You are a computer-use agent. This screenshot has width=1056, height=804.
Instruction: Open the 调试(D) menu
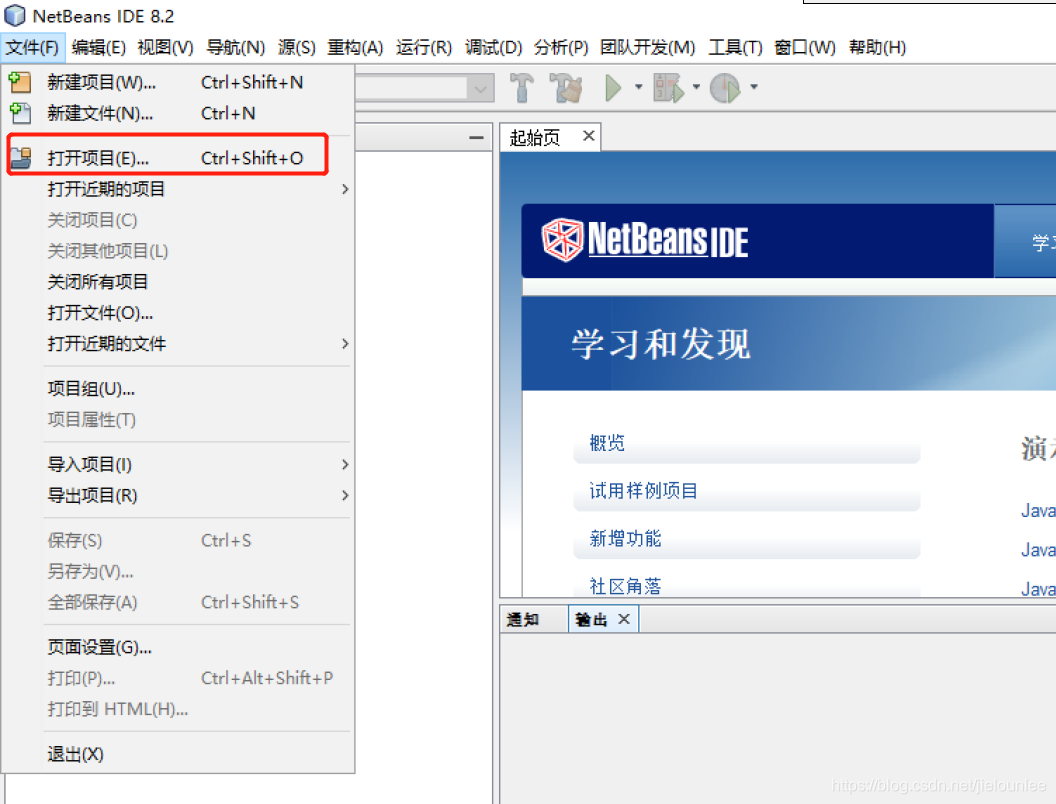494,47
